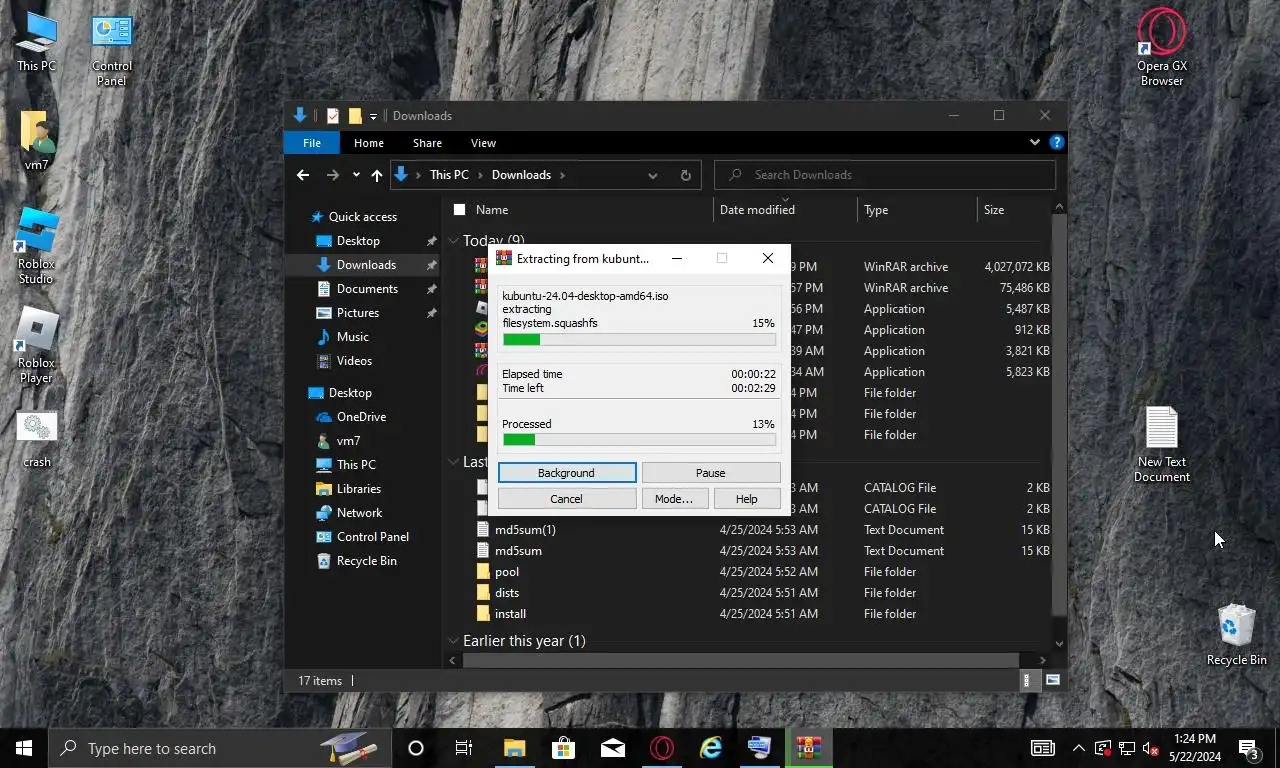Image resolution: width=1280 pixels, height=768 pixels.
Task: Select OneDrive in the navigation pane
Action: [361, 417]
